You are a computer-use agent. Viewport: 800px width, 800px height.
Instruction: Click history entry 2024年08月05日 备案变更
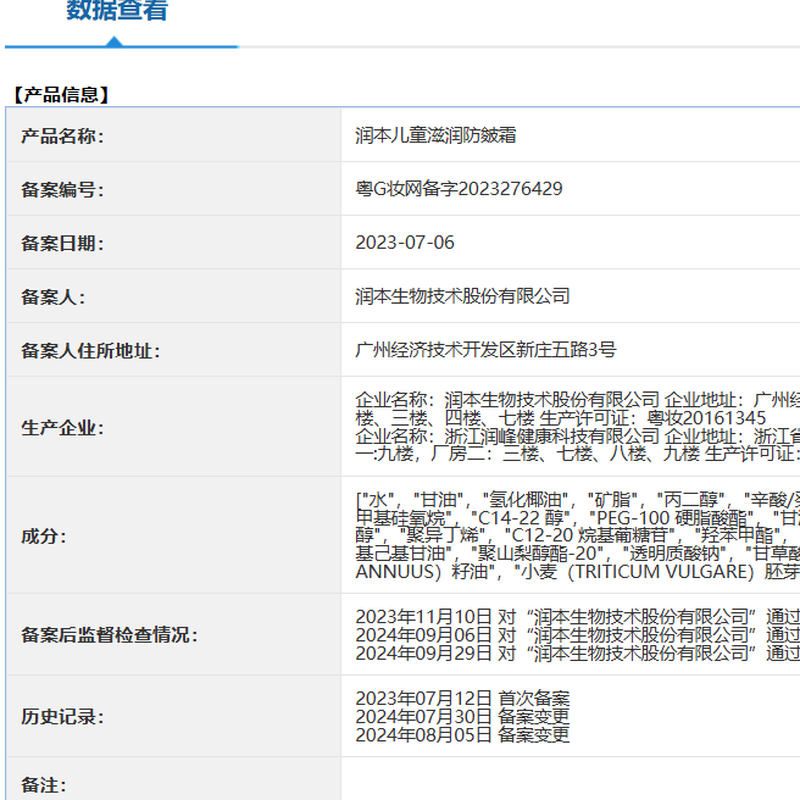[463, 735]
